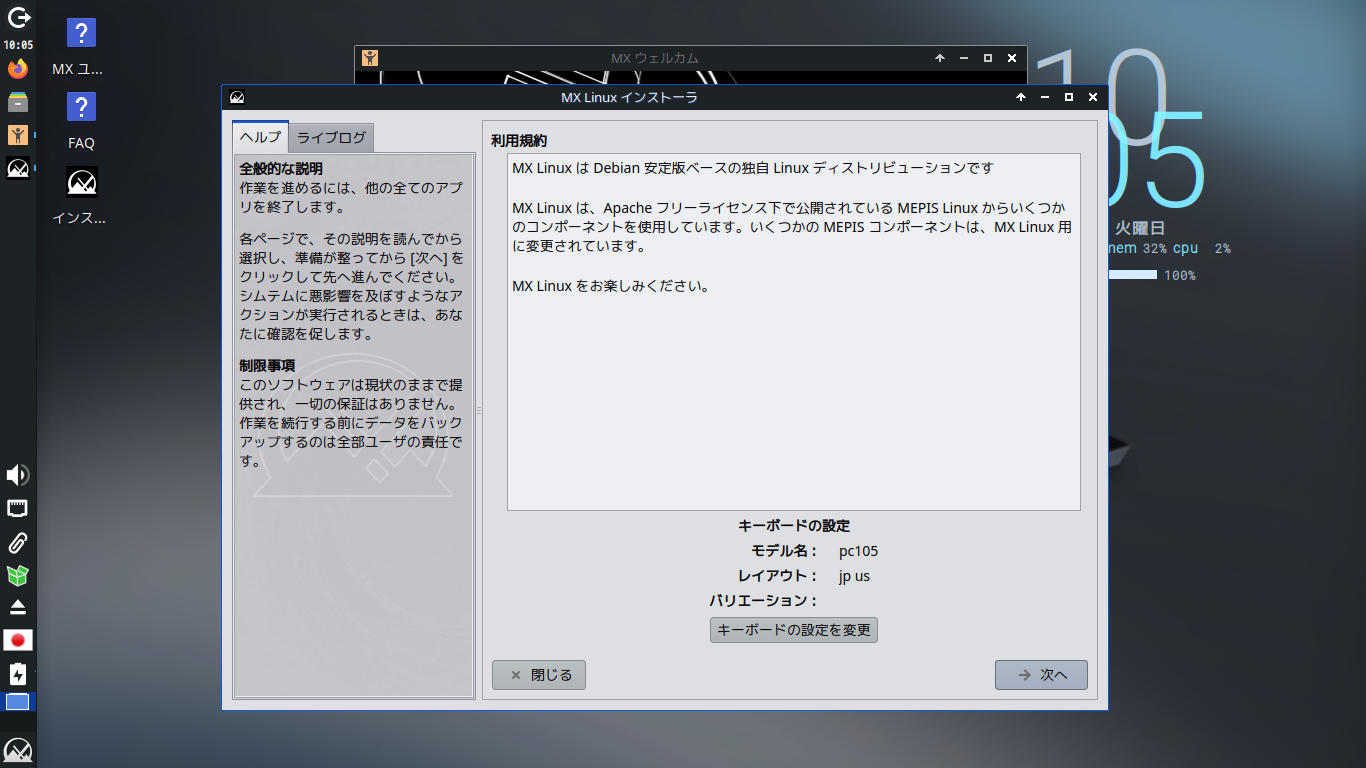Switch to the ヘルプ tab
1366x768 pixels.
coord(260,137)
